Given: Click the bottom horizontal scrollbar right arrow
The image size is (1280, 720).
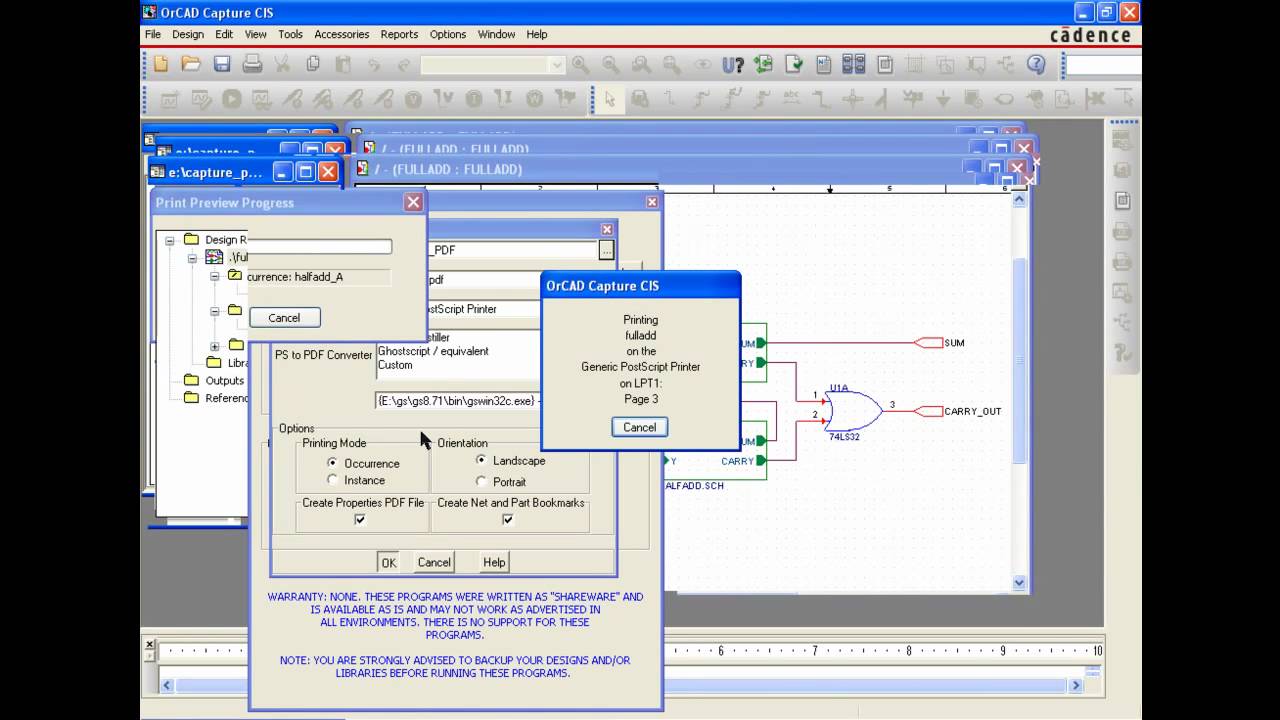Looking at the screenshot, I should (x=1076, y=686).
